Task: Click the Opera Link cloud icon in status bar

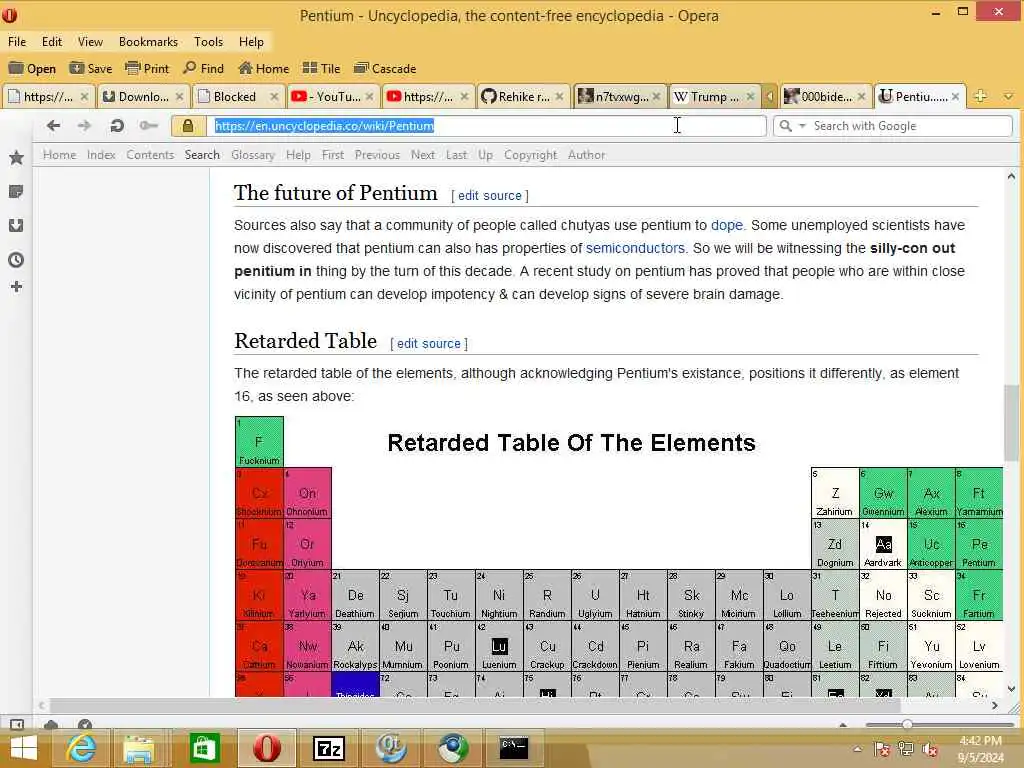Action: pyautogui.click(x=51, y=724)
